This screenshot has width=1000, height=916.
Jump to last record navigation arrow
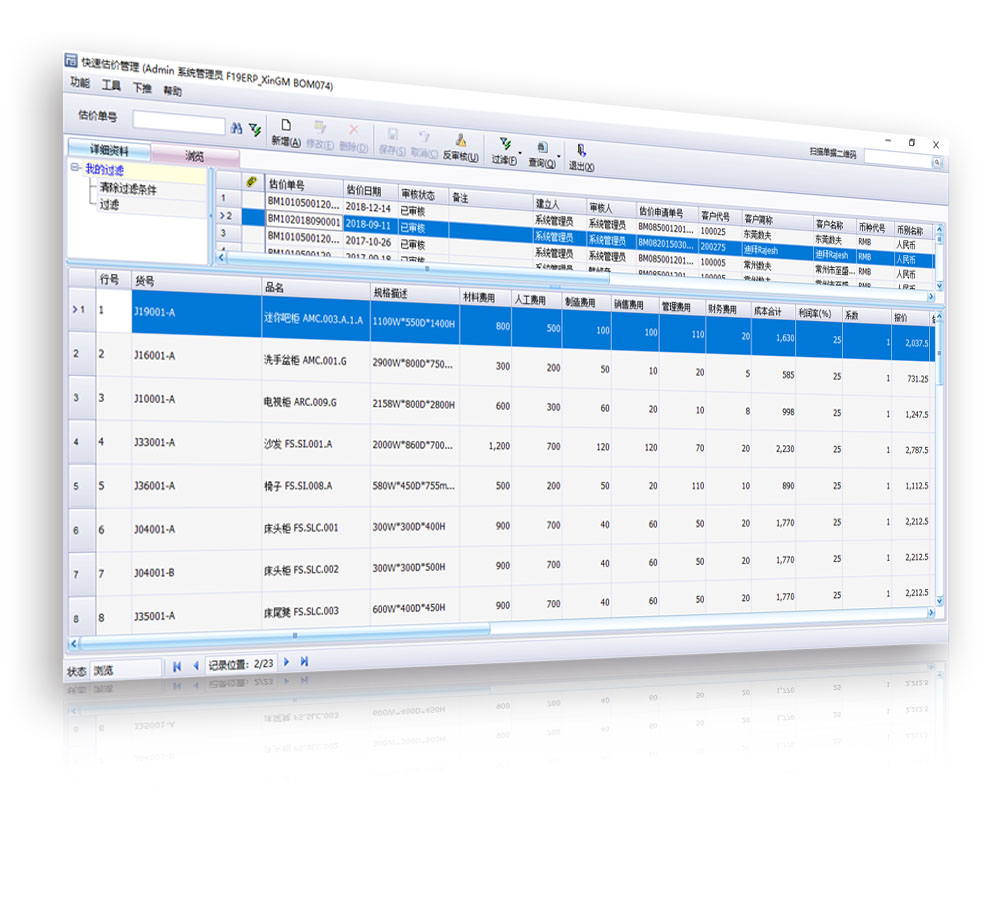pos(304,661)
